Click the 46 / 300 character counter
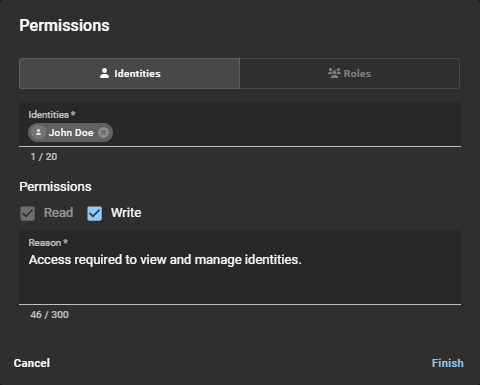The image size is (480, 385). [x=49, y=315]
